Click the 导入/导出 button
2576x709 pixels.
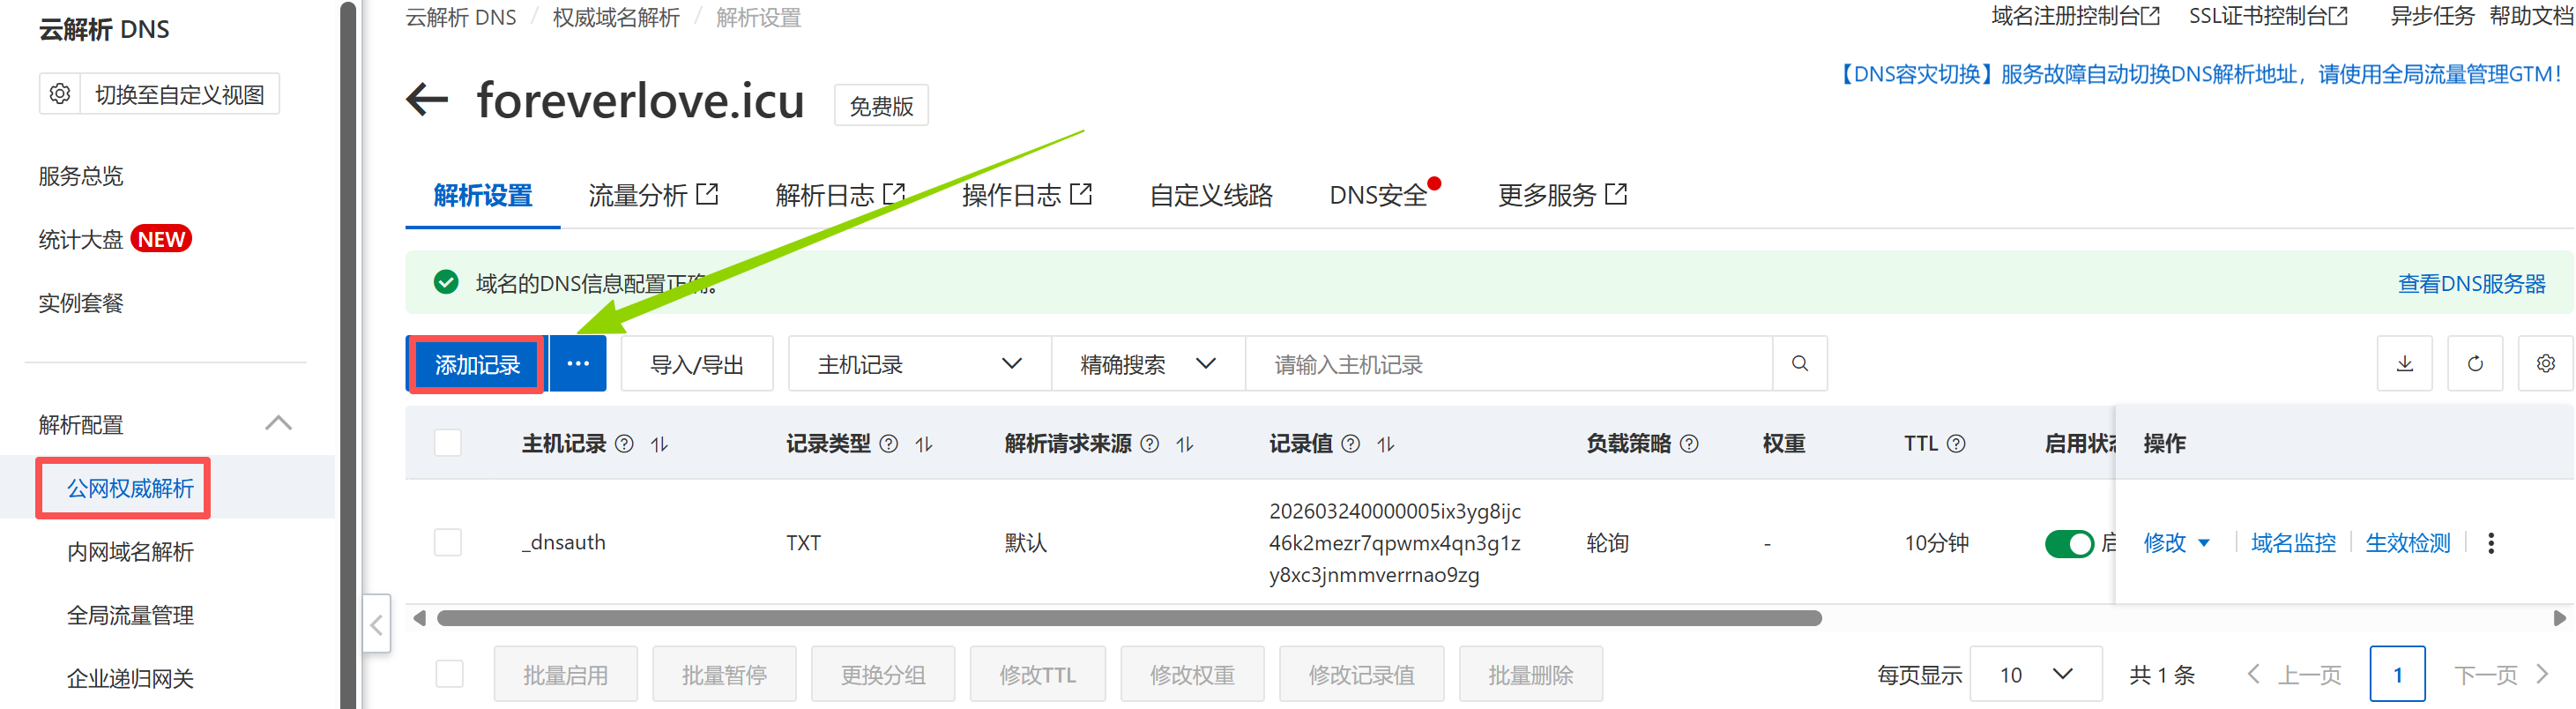click(x=697, y=364)
